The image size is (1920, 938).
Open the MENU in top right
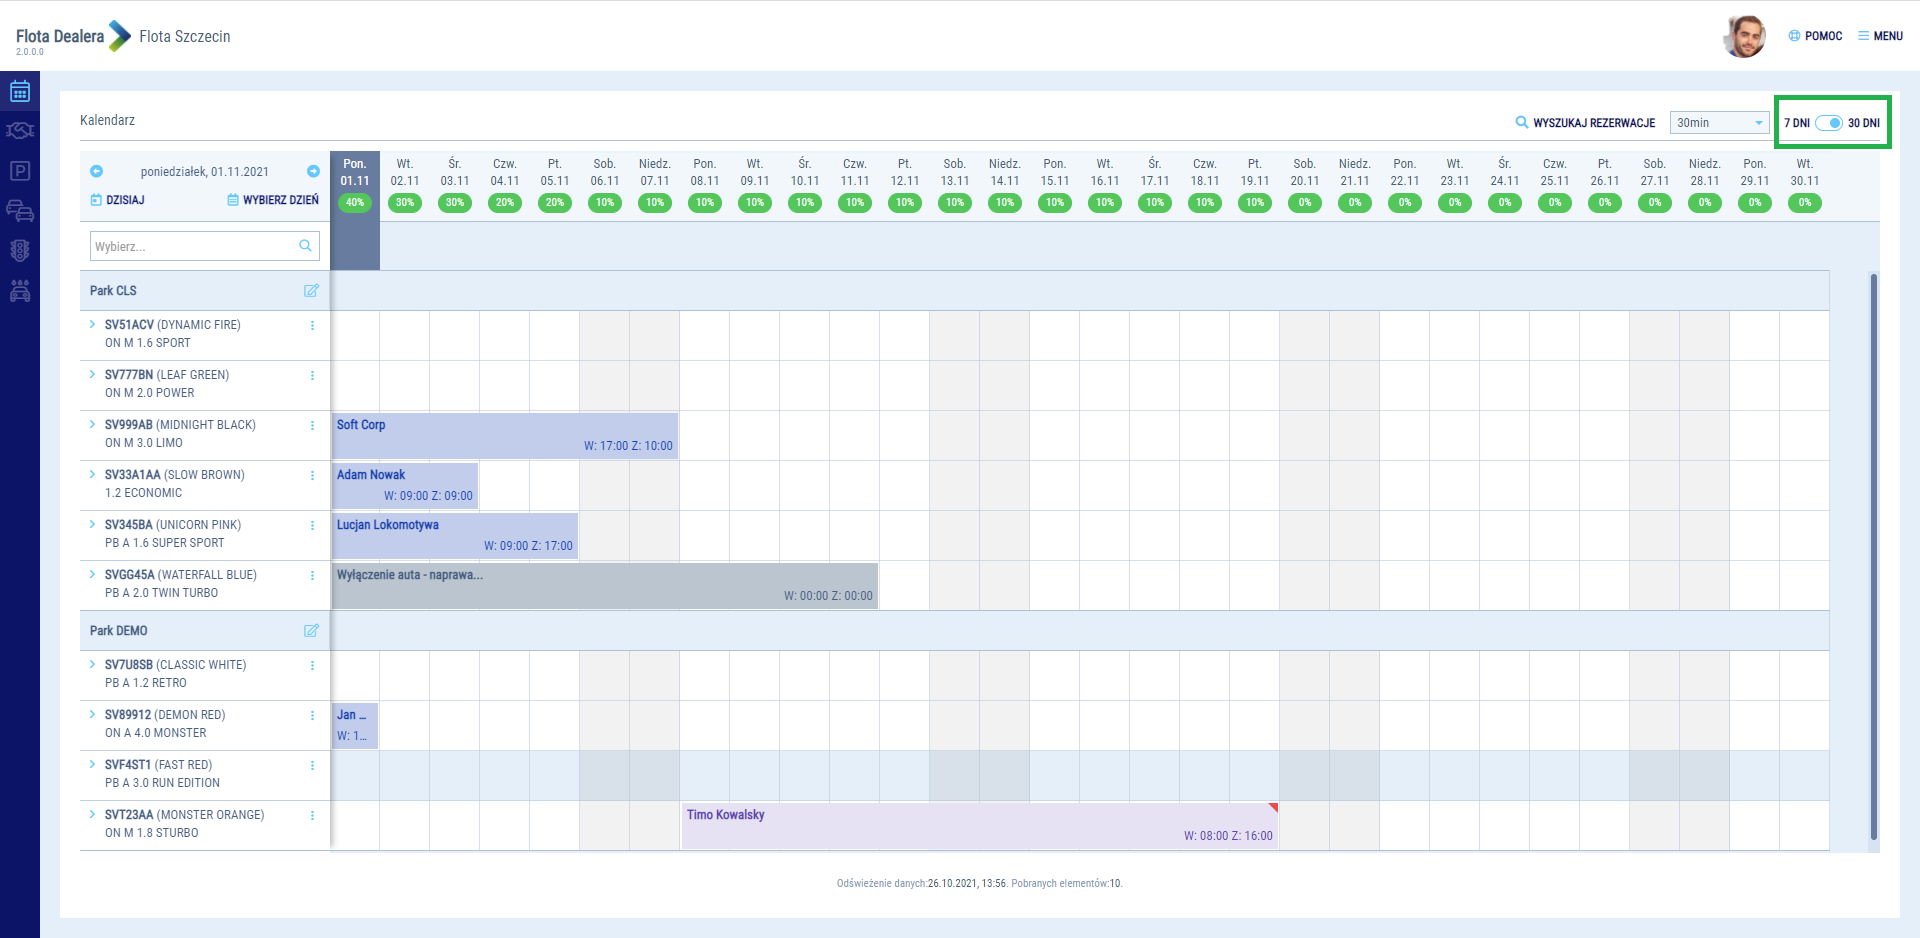(x=1880, y=36)
